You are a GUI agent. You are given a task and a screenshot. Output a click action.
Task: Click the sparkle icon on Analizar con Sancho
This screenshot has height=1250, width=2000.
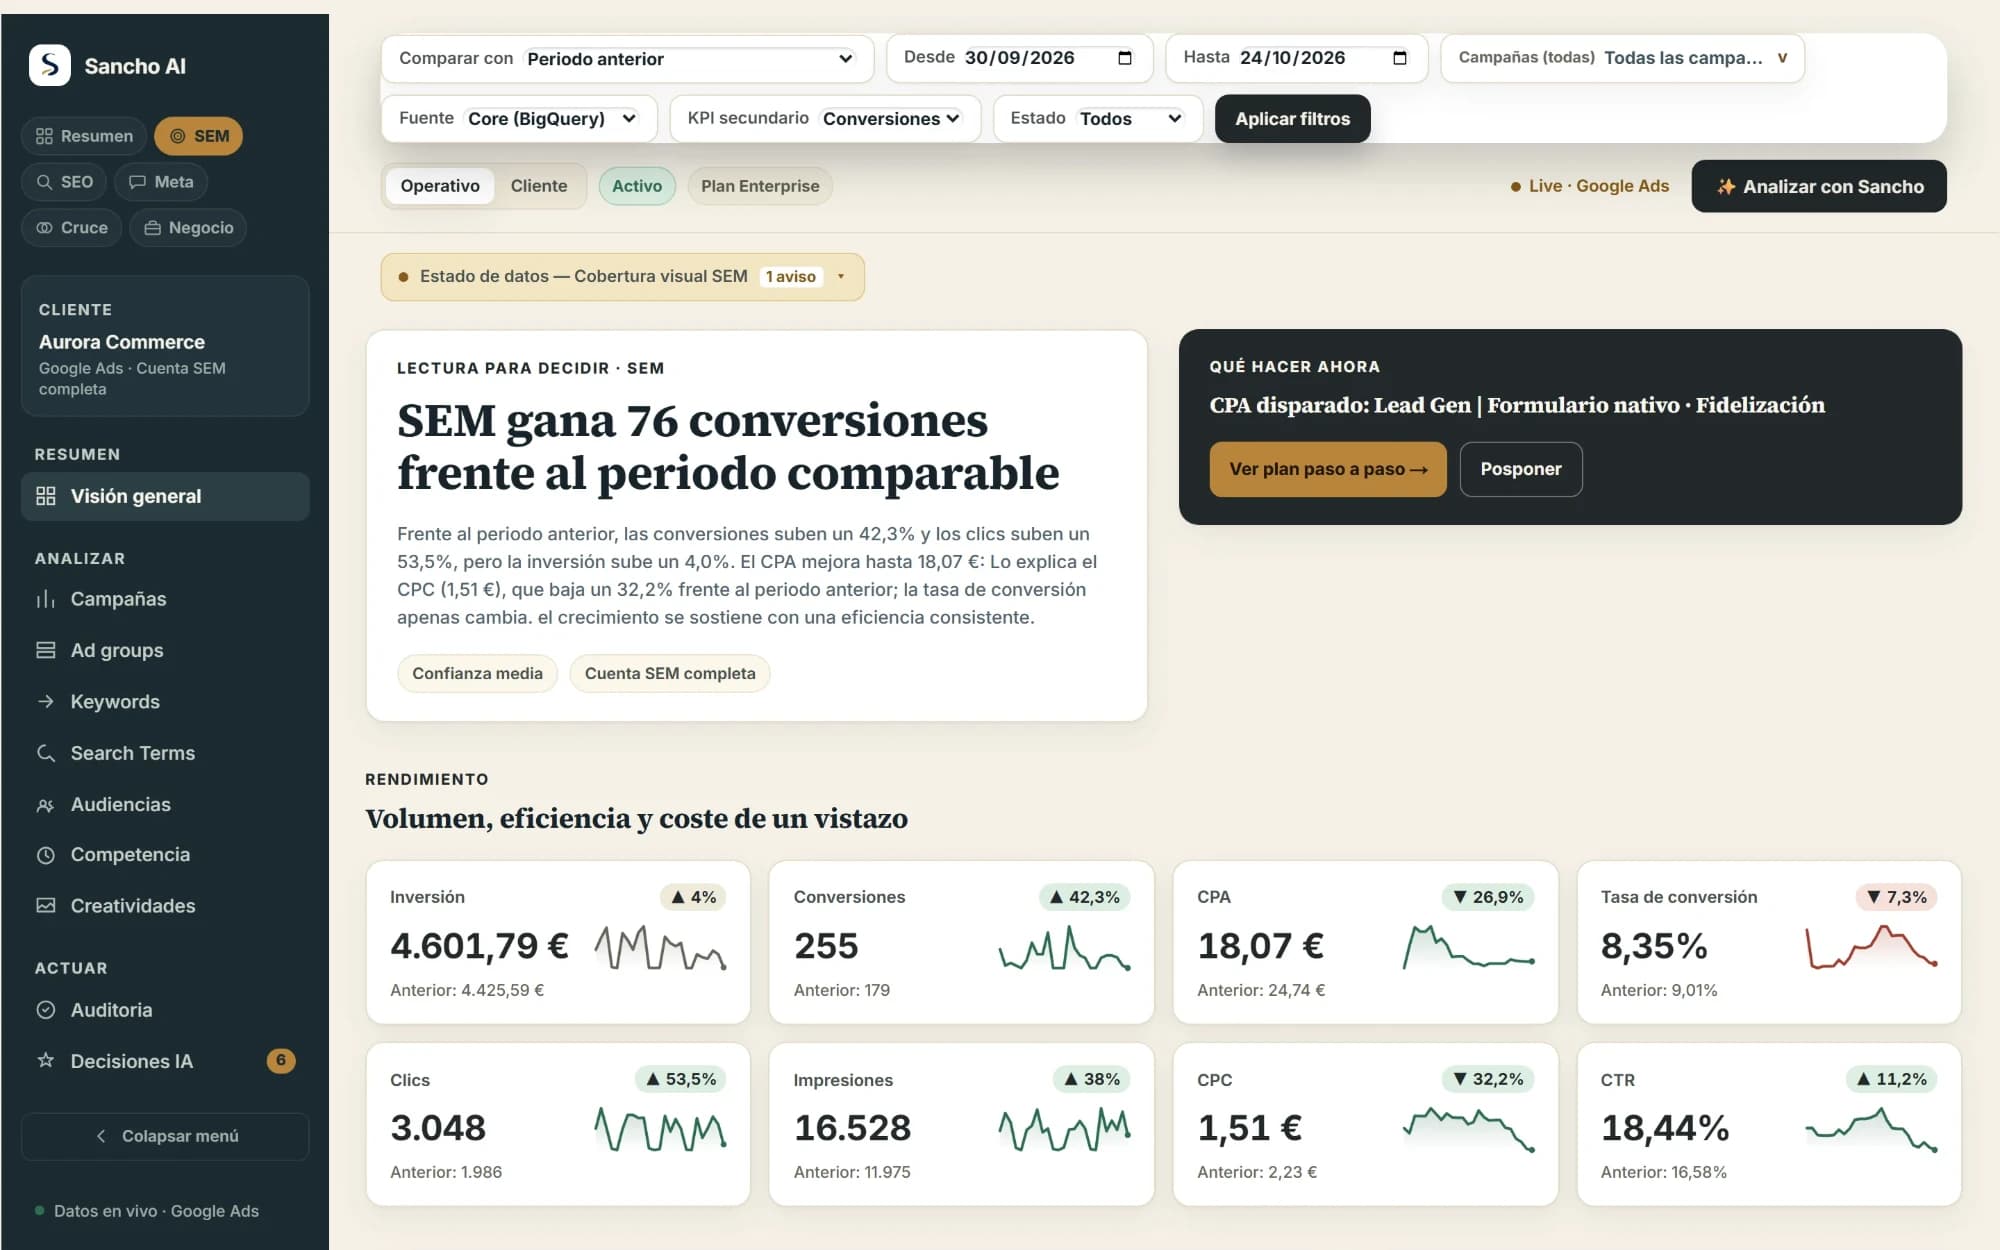click(x=1725, y=187)
